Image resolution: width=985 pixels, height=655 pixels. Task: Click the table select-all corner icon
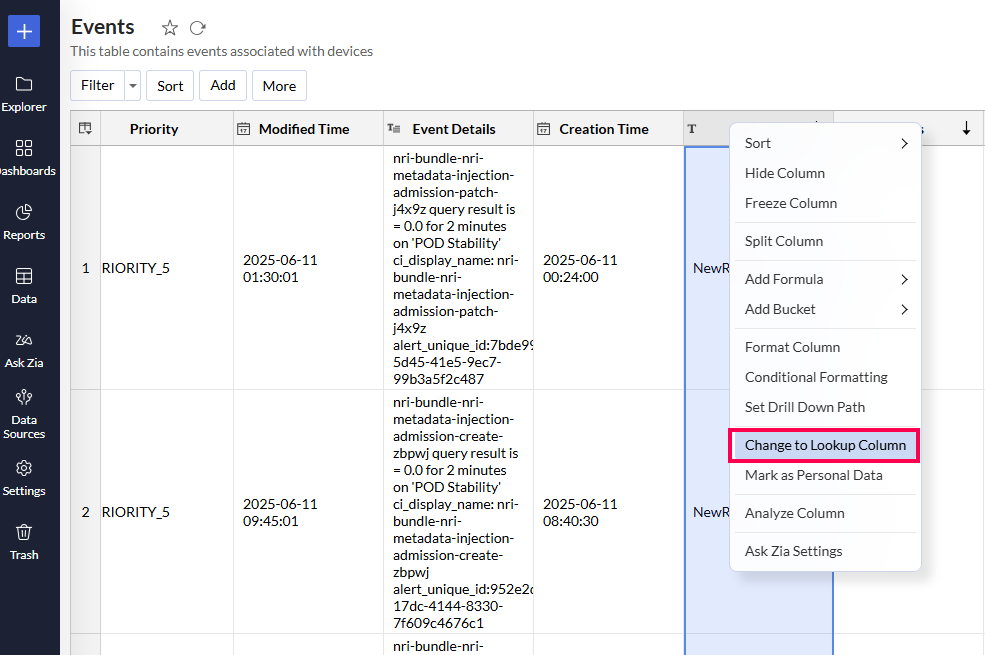(85, 128)
